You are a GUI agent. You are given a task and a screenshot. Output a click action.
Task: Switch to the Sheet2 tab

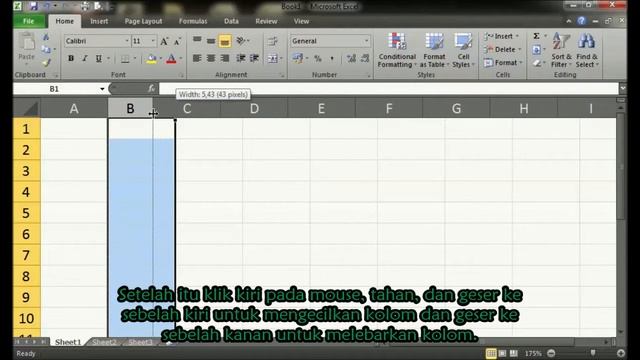[x=104, y=342]
